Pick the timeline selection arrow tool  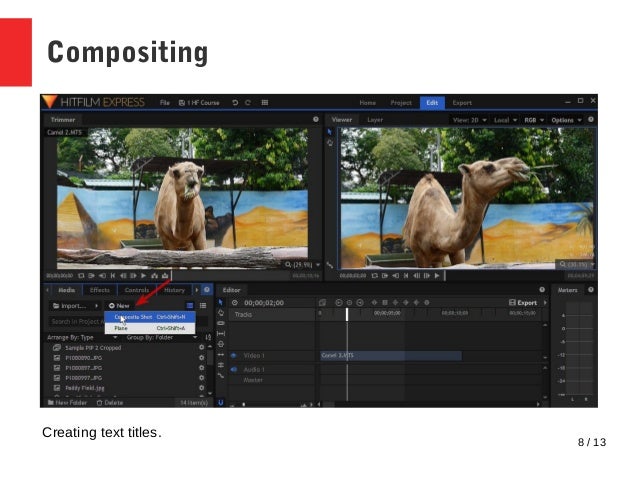point(221,302)
